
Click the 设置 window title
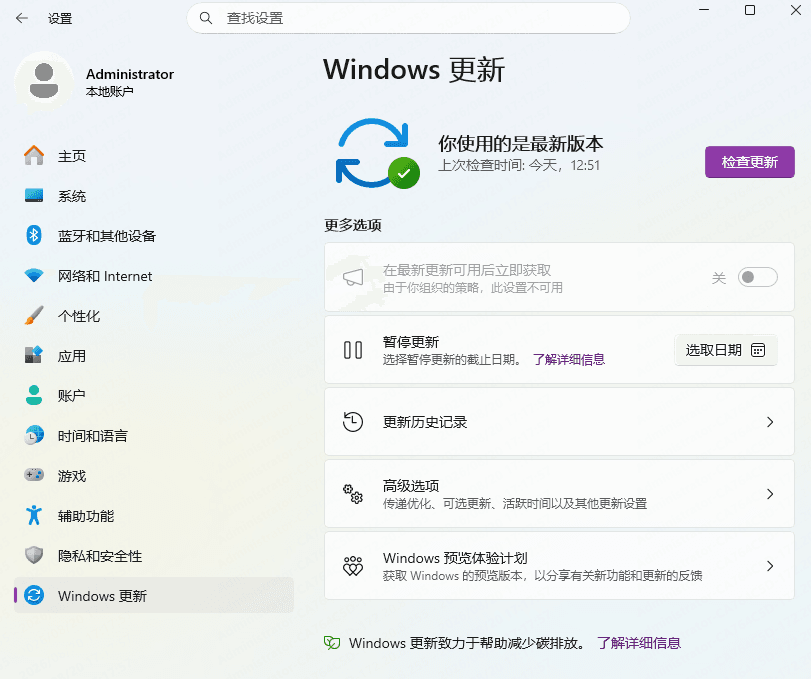pyautogui.click(x=60, y=19)
